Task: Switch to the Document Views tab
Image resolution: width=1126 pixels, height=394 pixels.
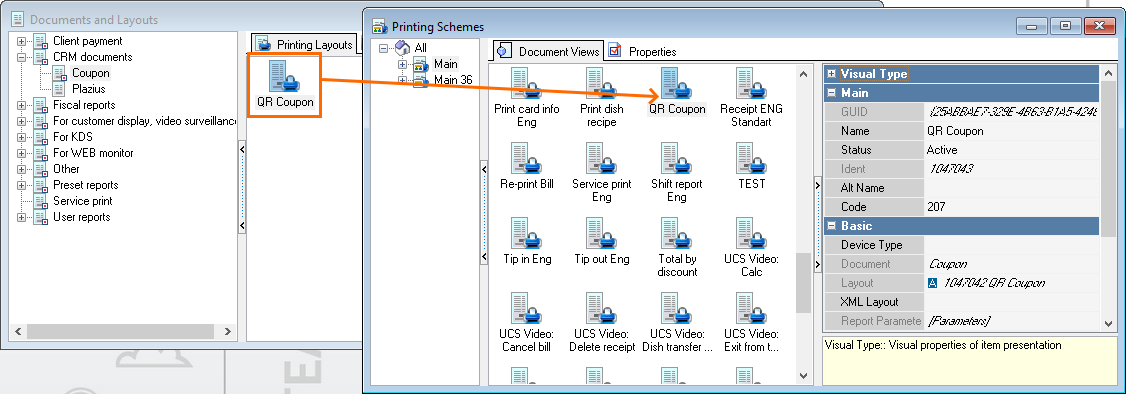Action: click(549, 51)
